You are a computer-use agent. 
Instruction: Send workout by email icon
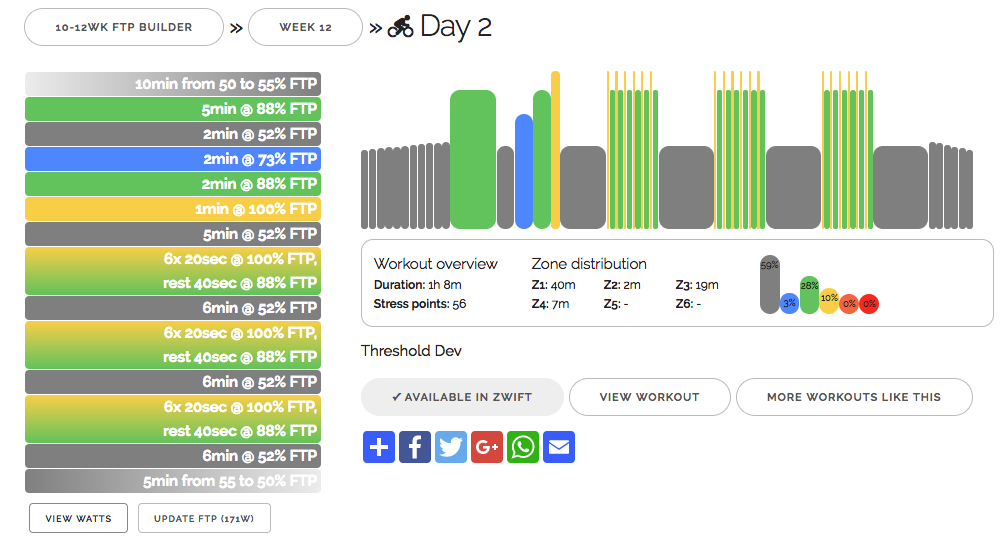[559, 446]
